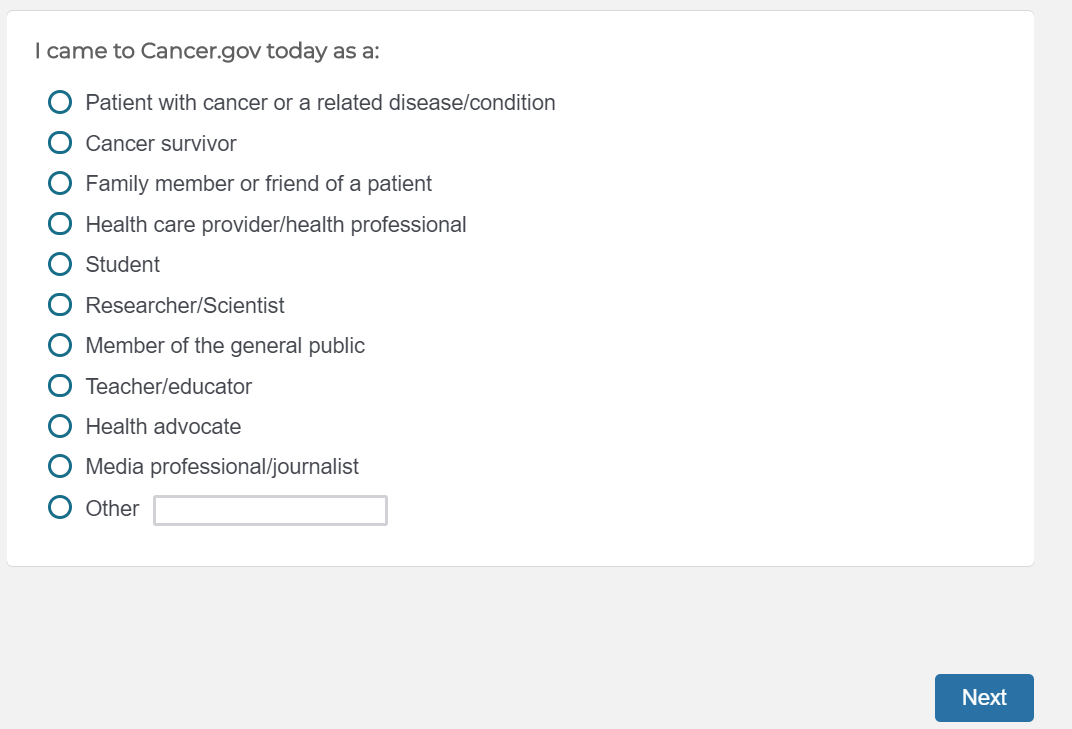Click the 'Researcher/Scientist' label text
This screenshot has height=729, width=1072.
click(x=185, y=306)
